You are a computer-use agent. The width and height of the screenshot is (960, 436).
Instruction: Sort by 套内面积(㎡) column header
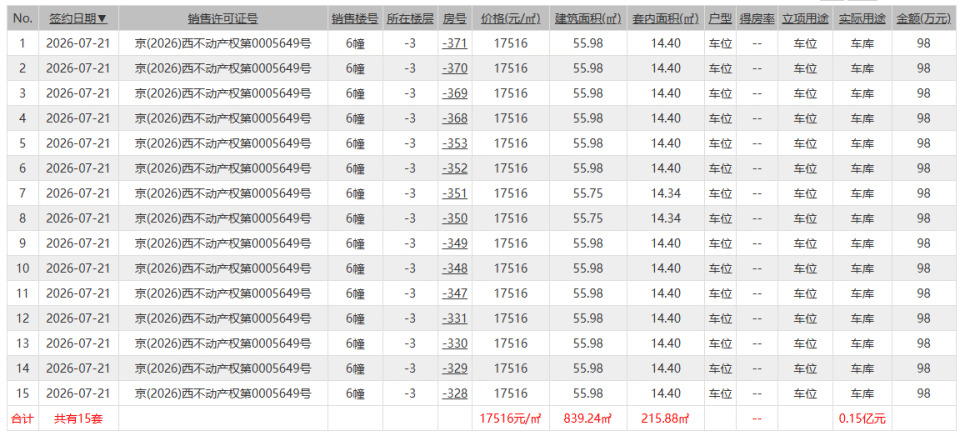666,19
